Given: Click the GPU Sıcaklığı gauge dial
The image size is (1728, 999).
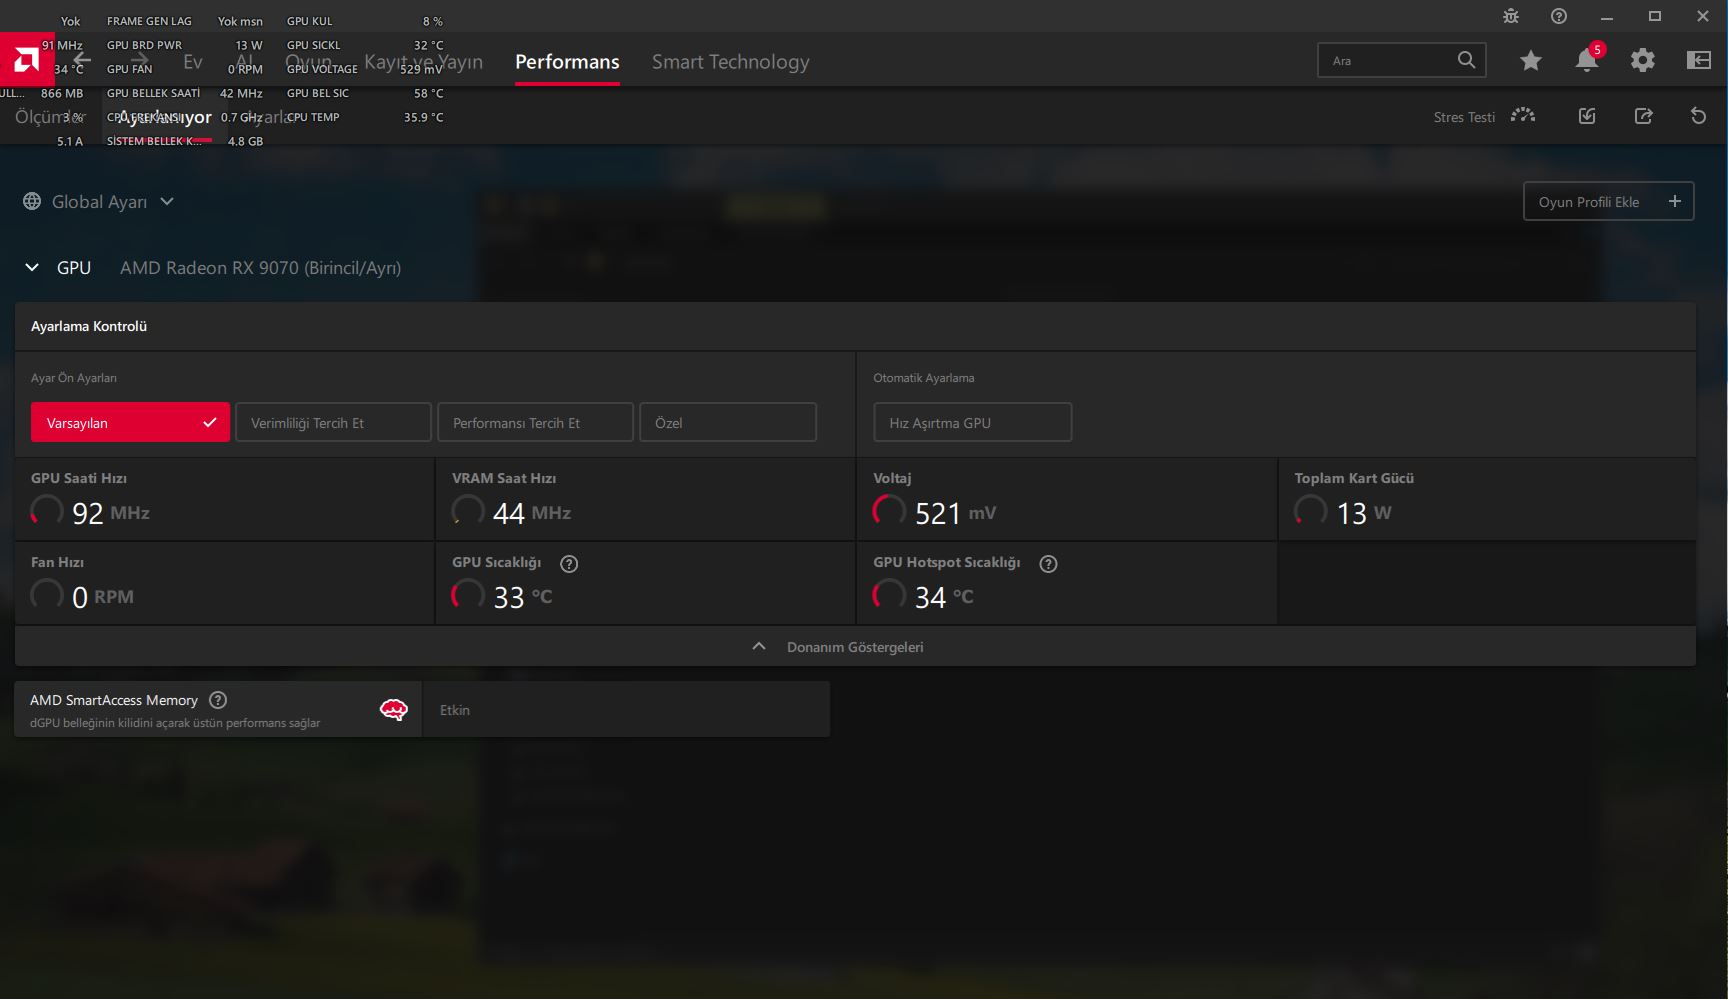Looking at the screenshot, I should [x=467, y=595].
